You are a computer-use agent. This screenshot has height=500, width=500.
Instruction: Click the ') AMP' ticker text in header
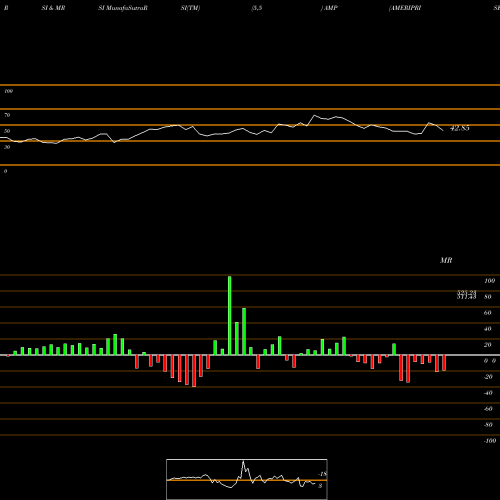pos(329,8)
